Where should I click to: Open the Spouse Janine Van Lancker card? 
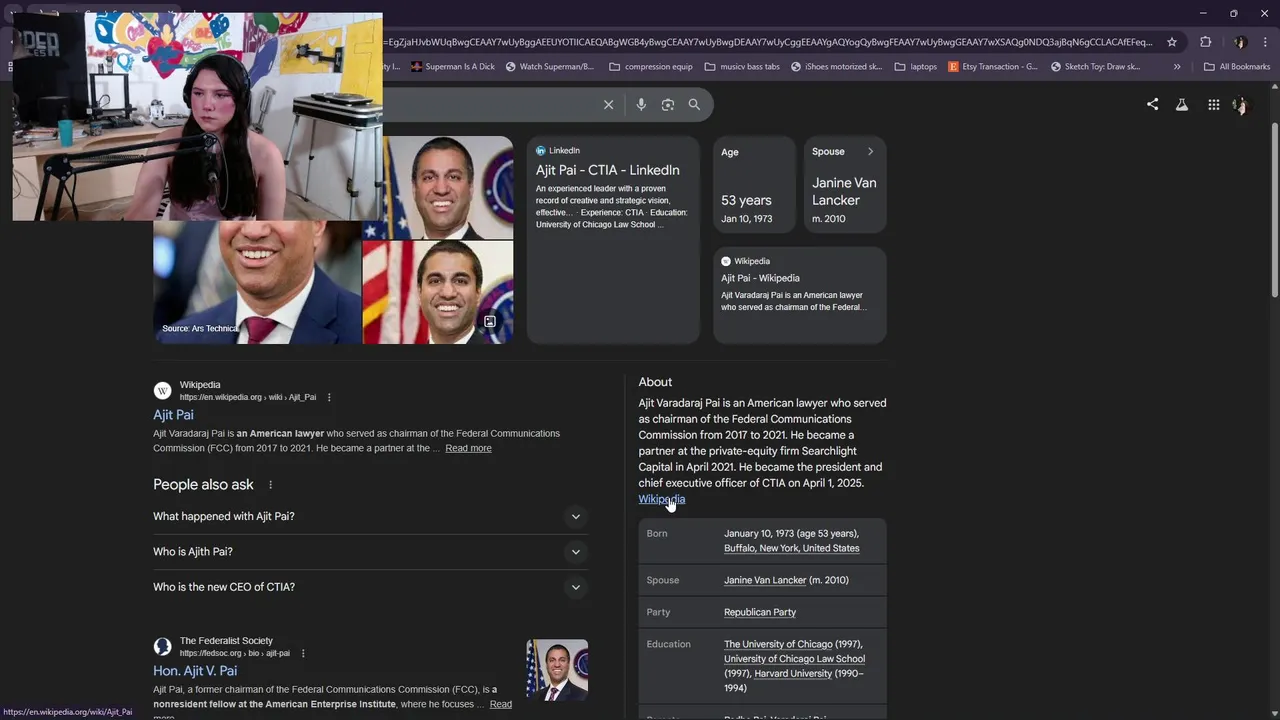point(845,184)
